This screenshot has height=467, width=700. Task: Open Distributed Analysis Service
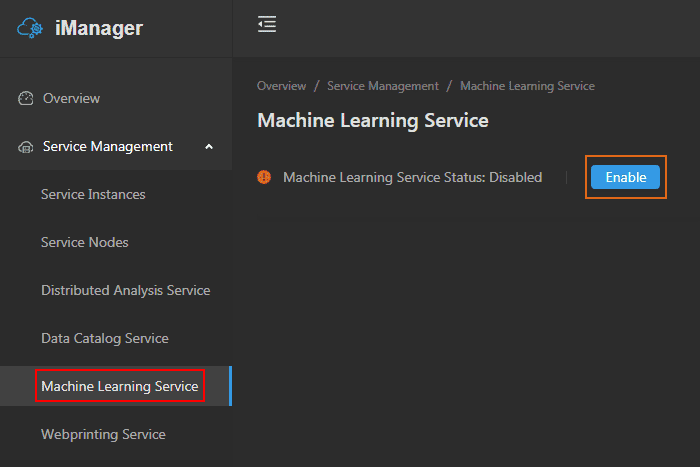coord(126,291)
